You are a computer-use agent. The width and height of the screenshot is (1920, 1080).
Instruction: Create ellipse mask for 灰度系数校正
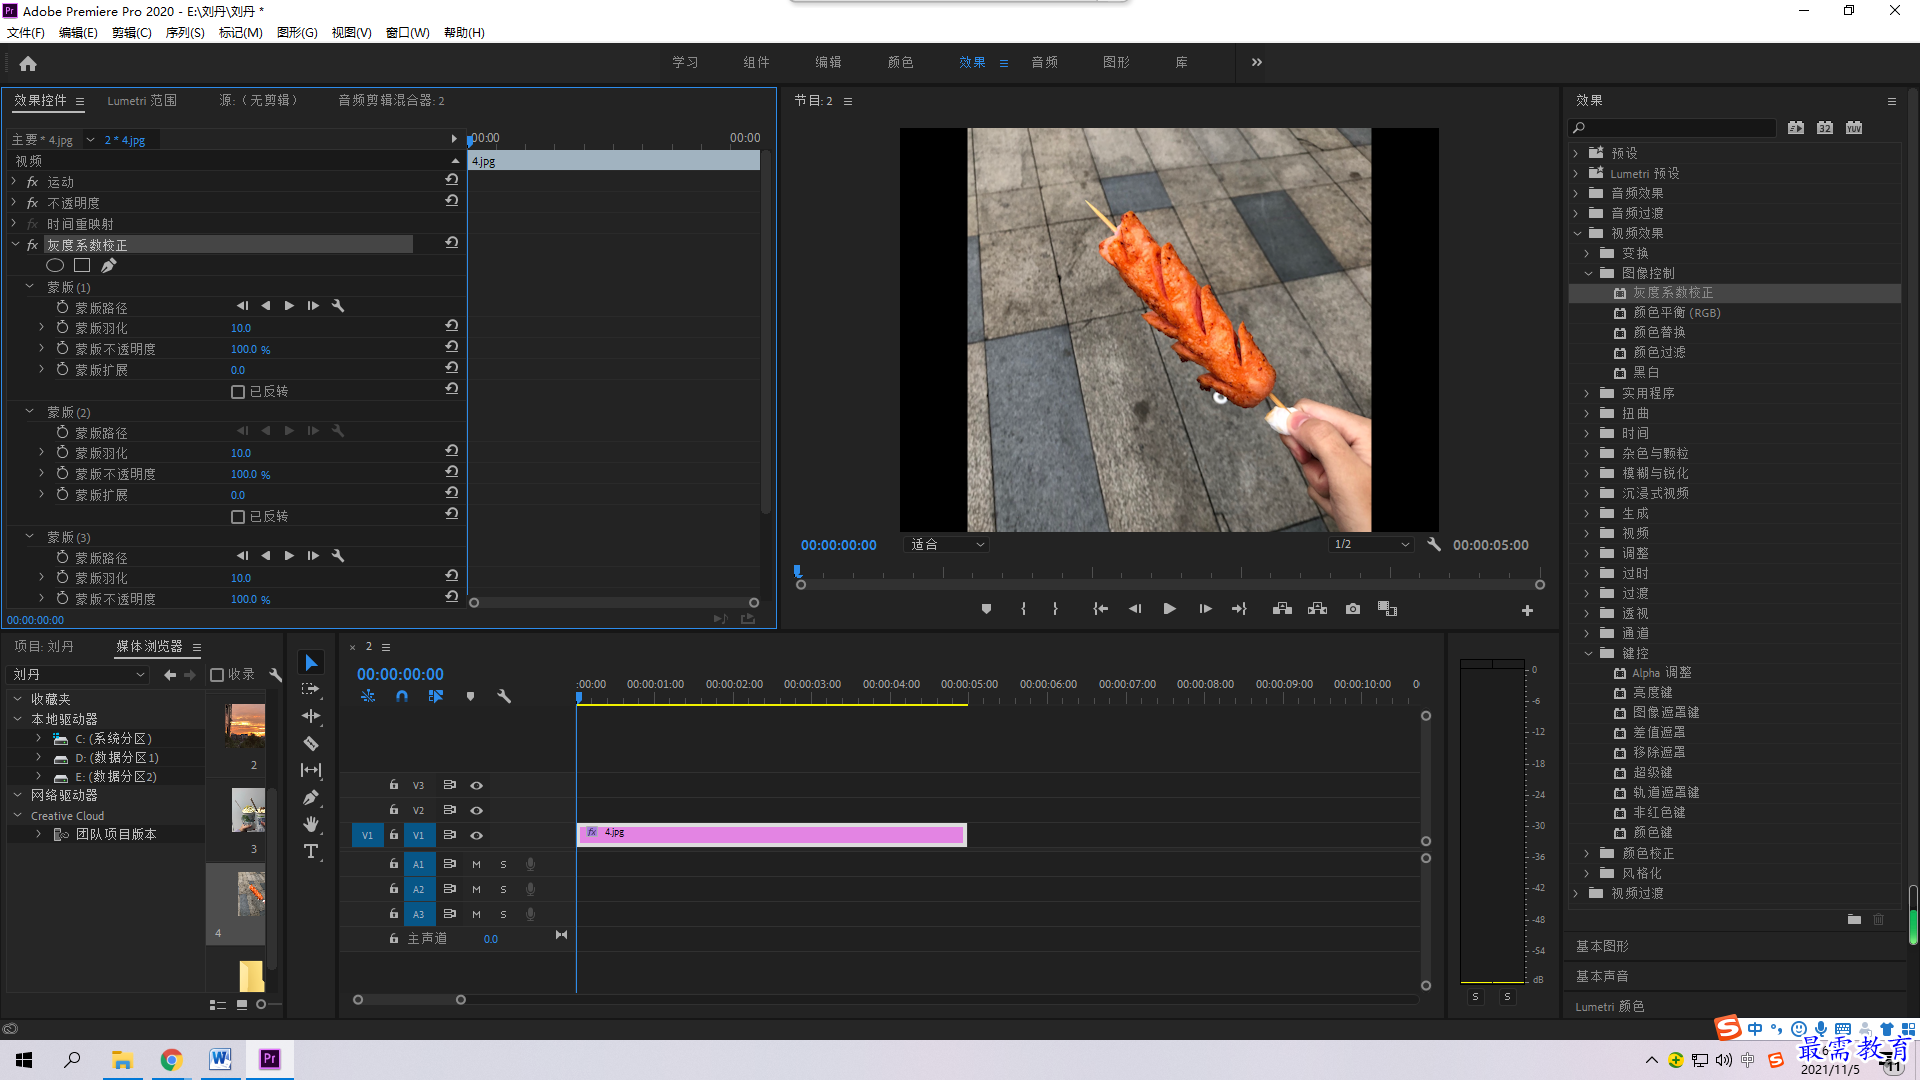point(55,265)
